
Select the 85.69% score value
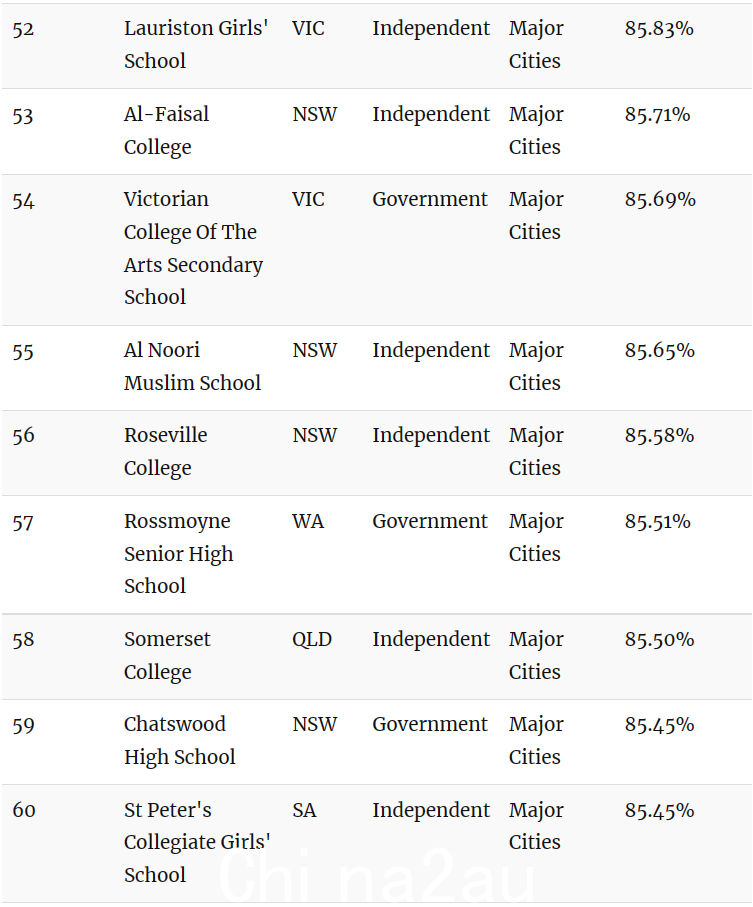click(x=660, y=200)
